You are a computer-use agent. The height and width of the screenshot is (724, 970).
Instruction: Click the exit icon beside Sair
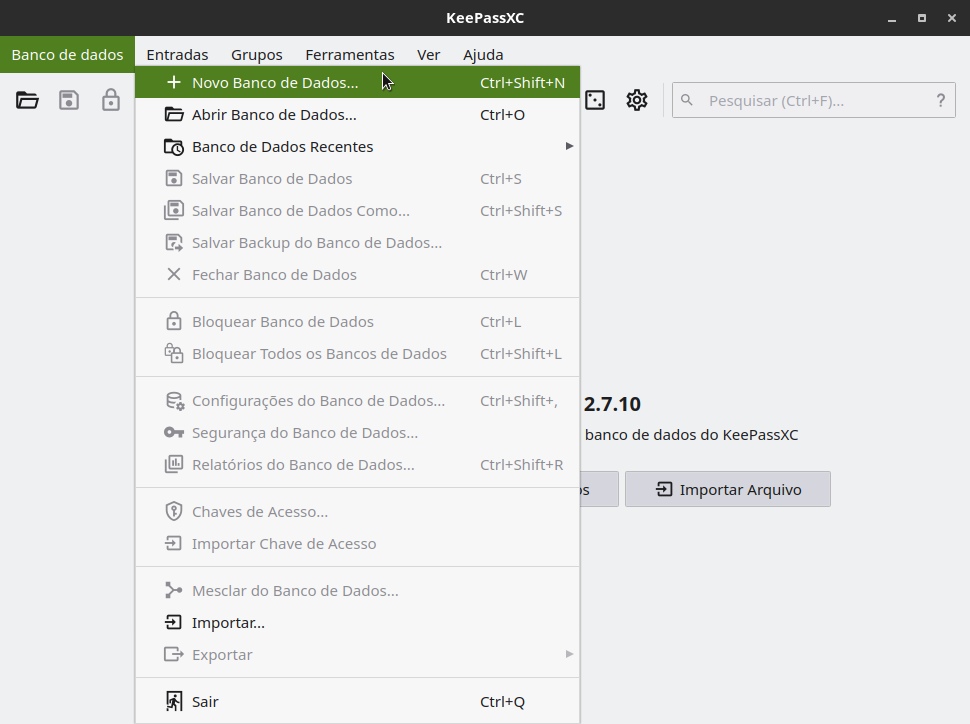[x=174, y=701]
